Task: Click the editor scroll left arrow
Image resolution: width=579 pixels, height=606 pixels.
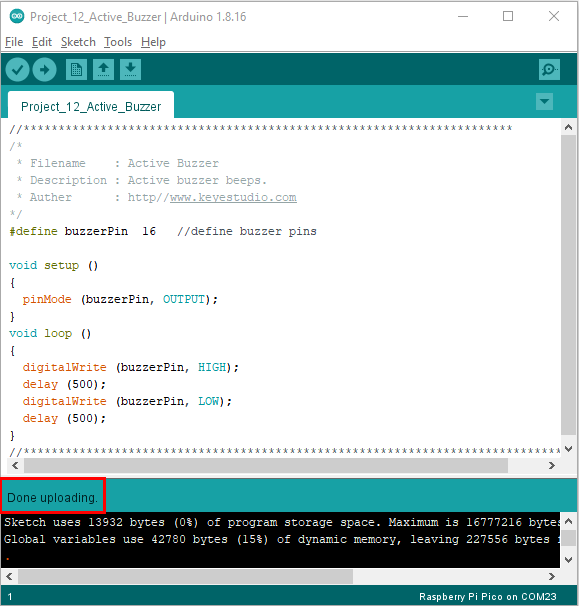Action: pos(15,465)
